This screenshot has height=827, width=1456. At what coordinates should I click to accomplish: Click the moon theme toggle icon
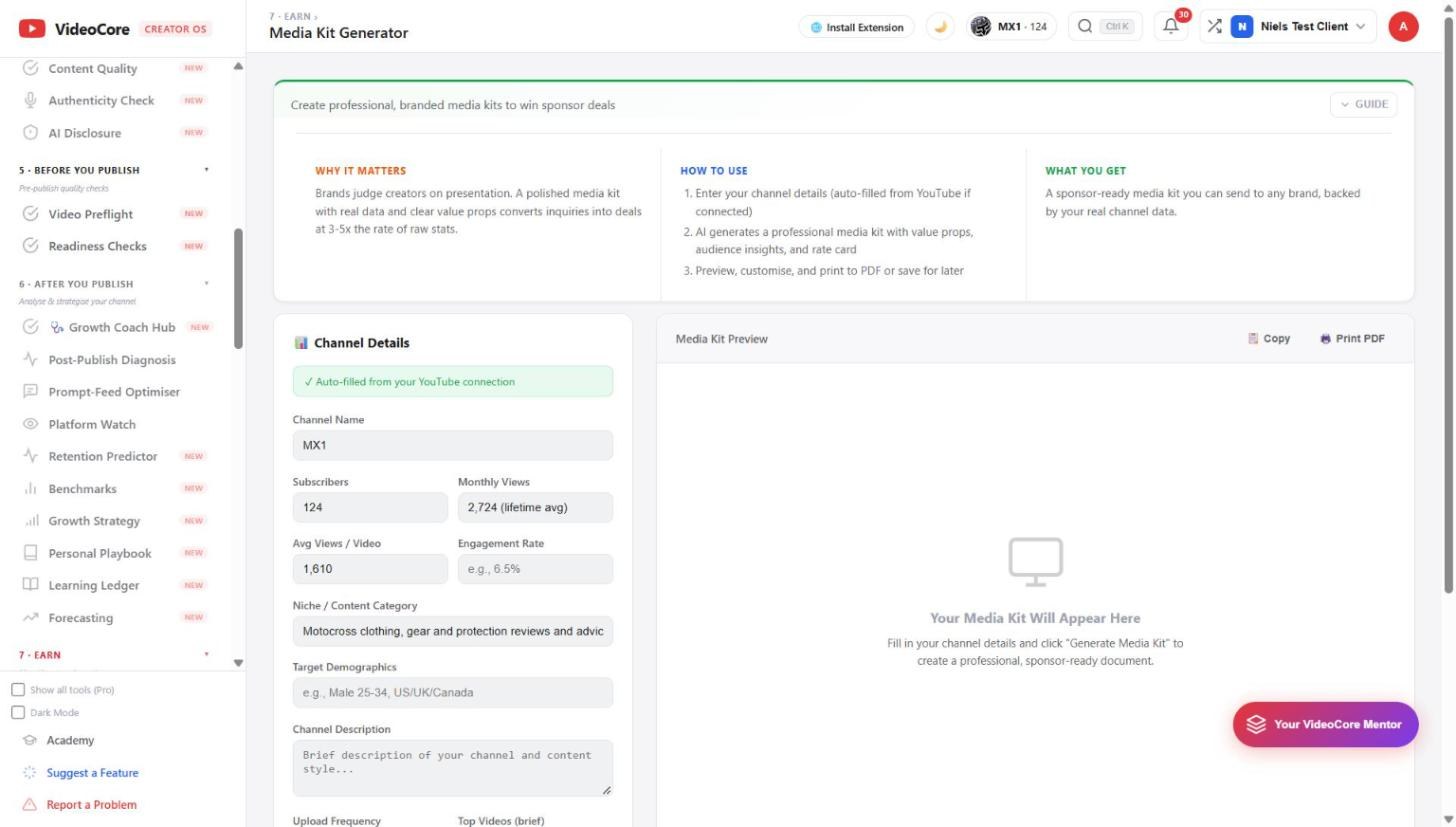[x=940, y=27]
